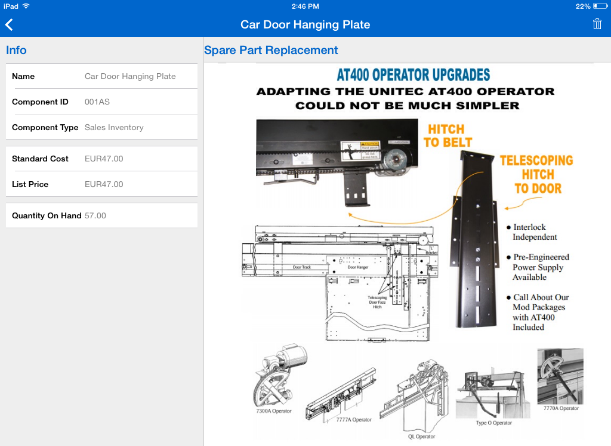
Task: Edit the List Price EUR47.00 field
Action: tap(104, 184)
